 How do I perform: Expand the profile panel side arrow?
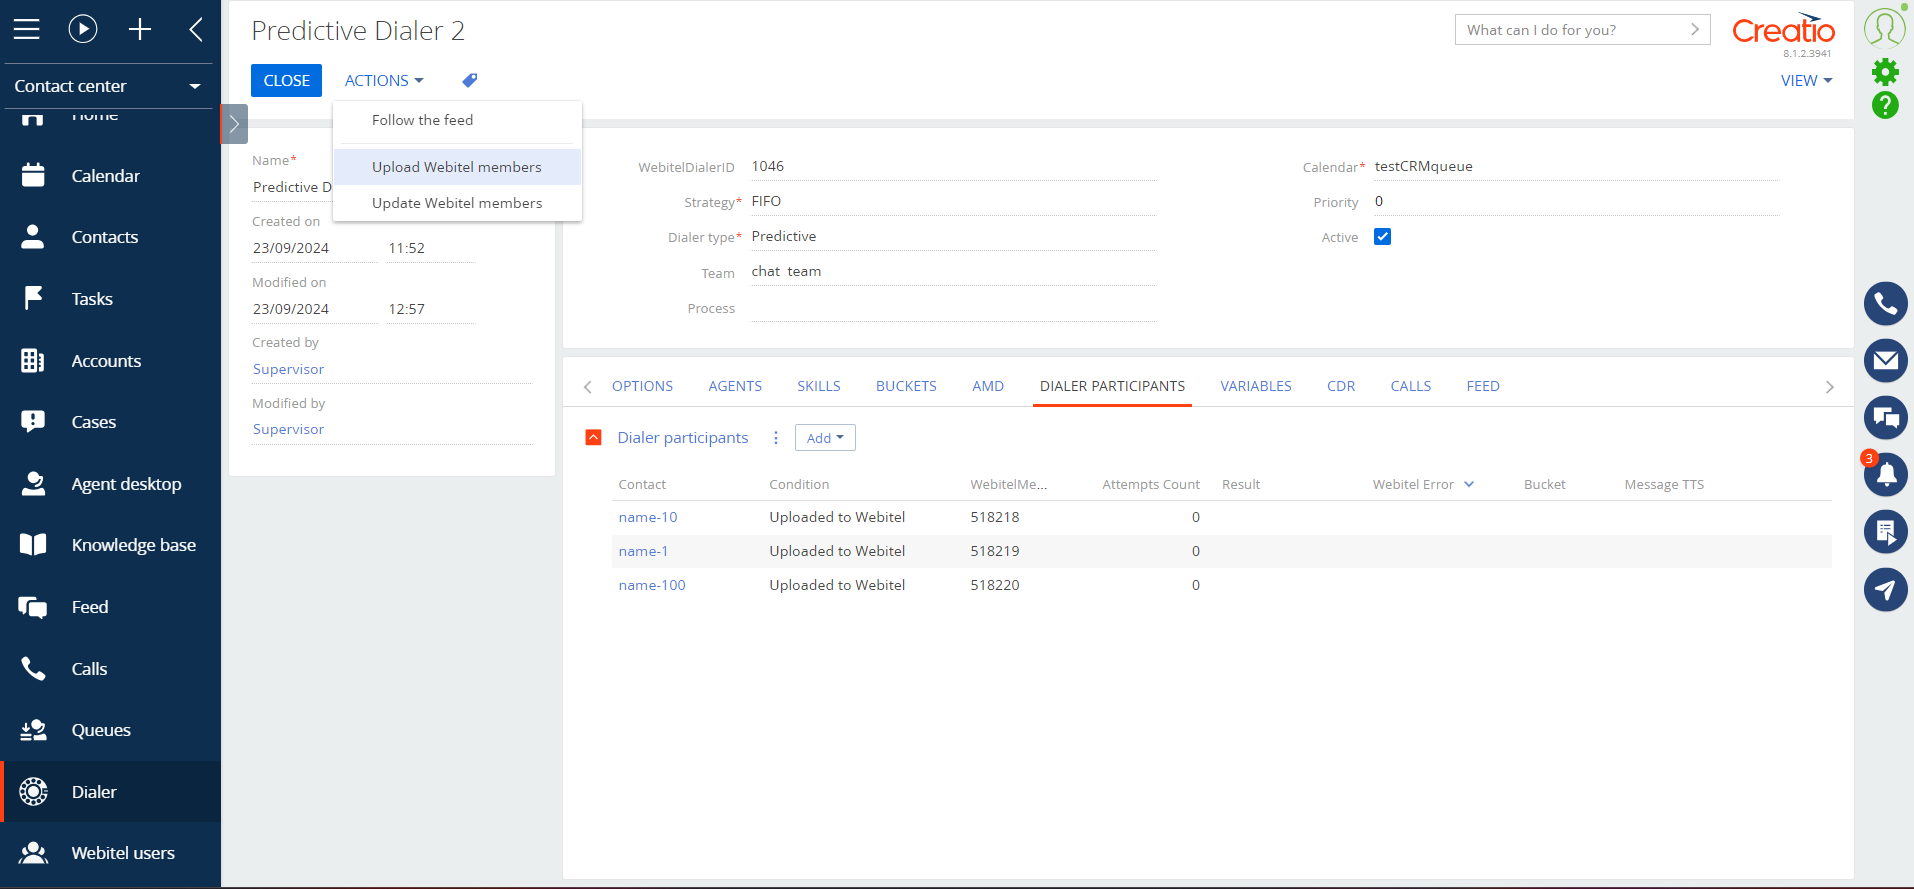234,124
